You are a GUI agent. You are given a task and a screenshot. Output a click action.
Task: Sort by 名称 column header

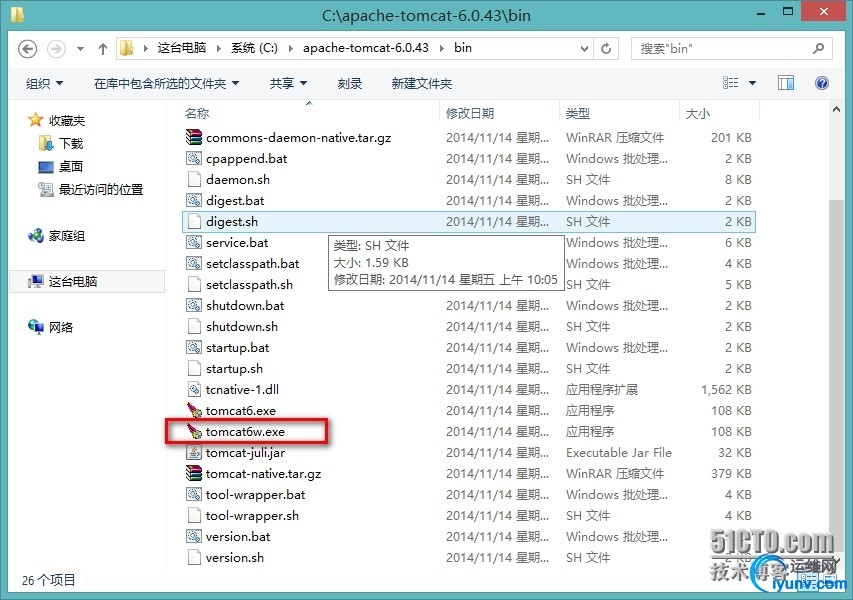click(197, 113)
